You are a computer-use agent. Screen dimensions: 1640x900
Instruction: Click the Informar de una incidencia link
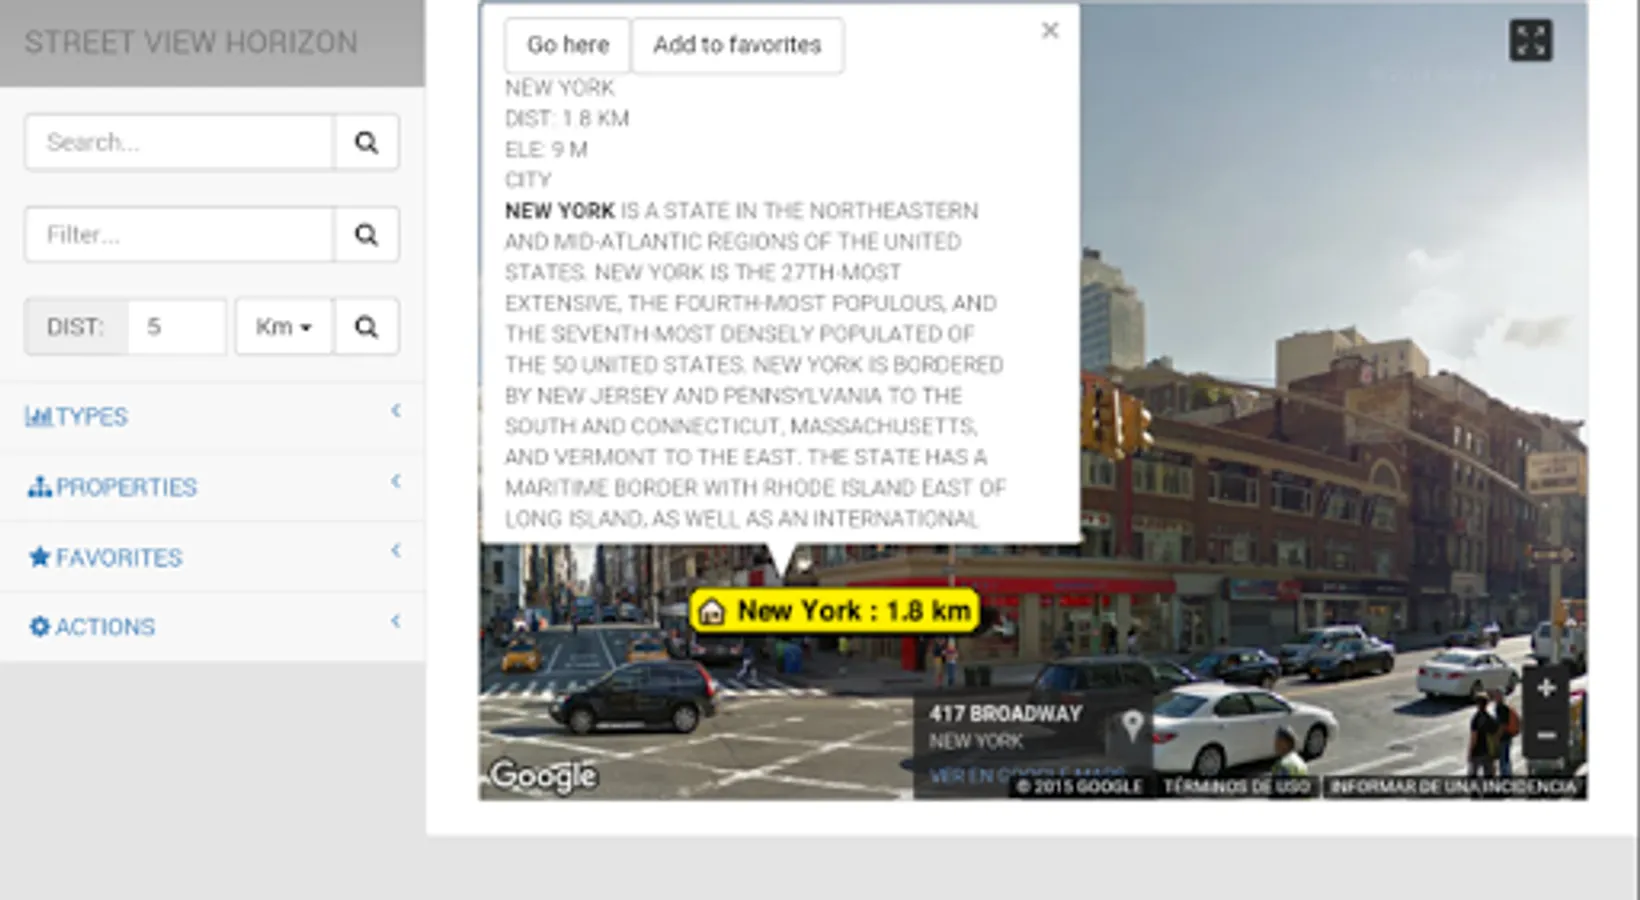[x=1454, y=787]
